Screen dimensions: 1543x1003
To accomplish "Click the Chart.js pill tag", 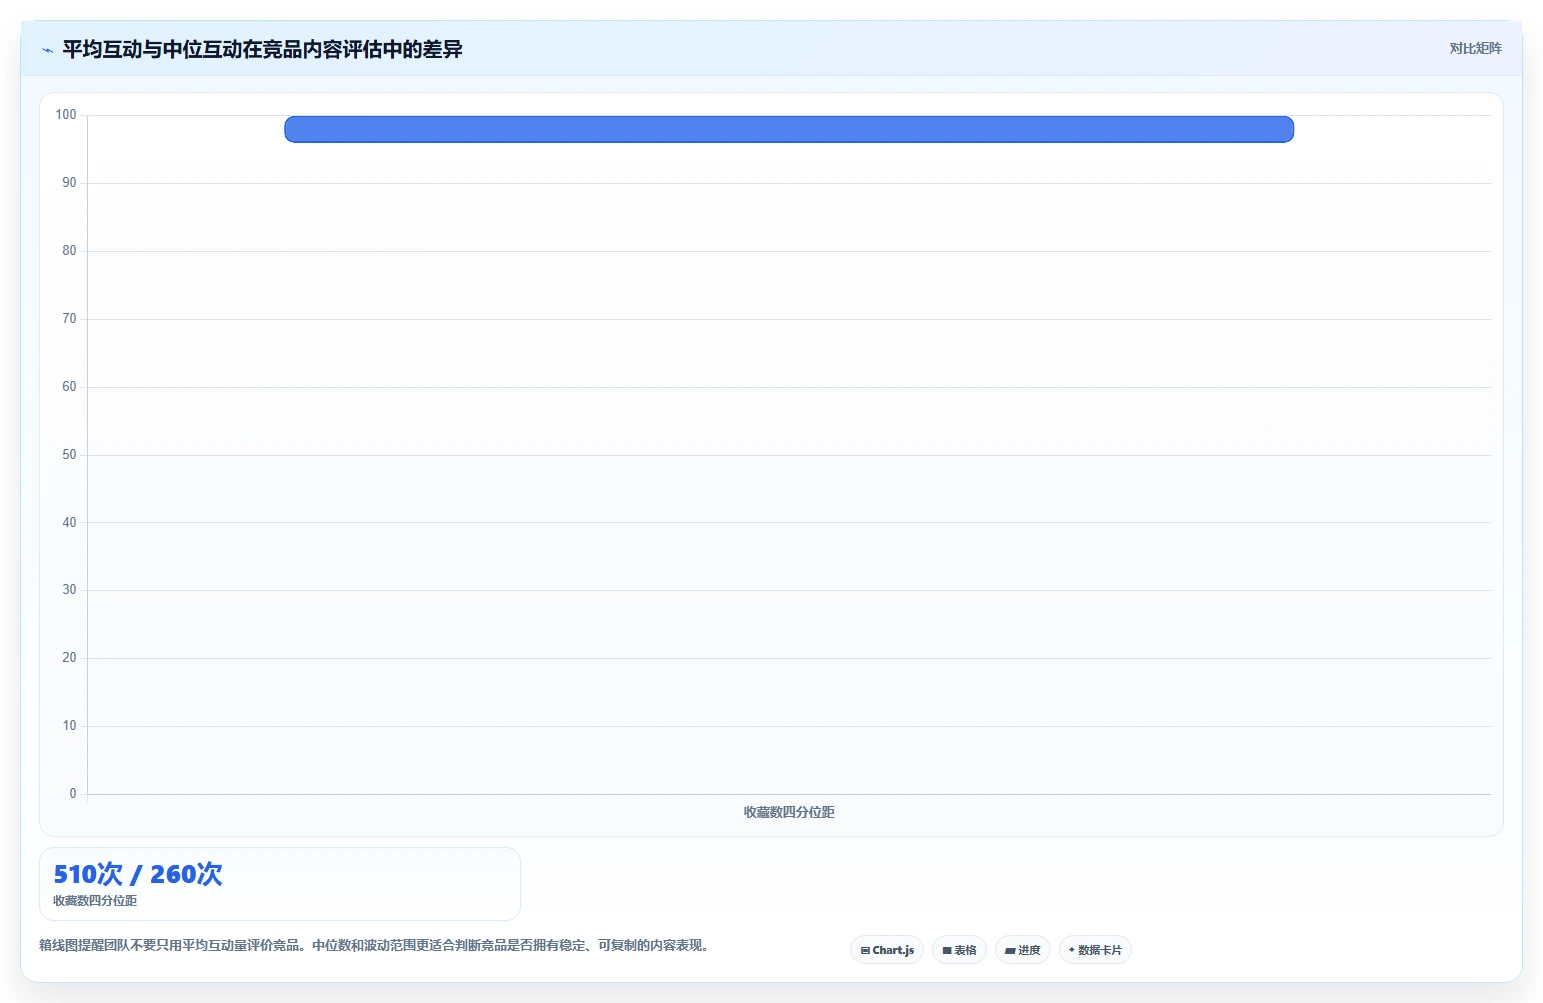I will (887, 950).
